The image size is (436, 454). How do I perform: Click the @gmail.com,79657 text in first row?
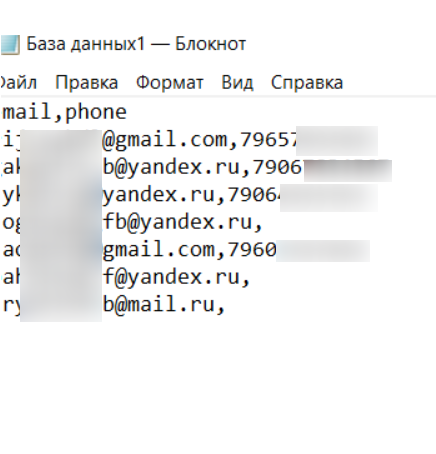200,139
